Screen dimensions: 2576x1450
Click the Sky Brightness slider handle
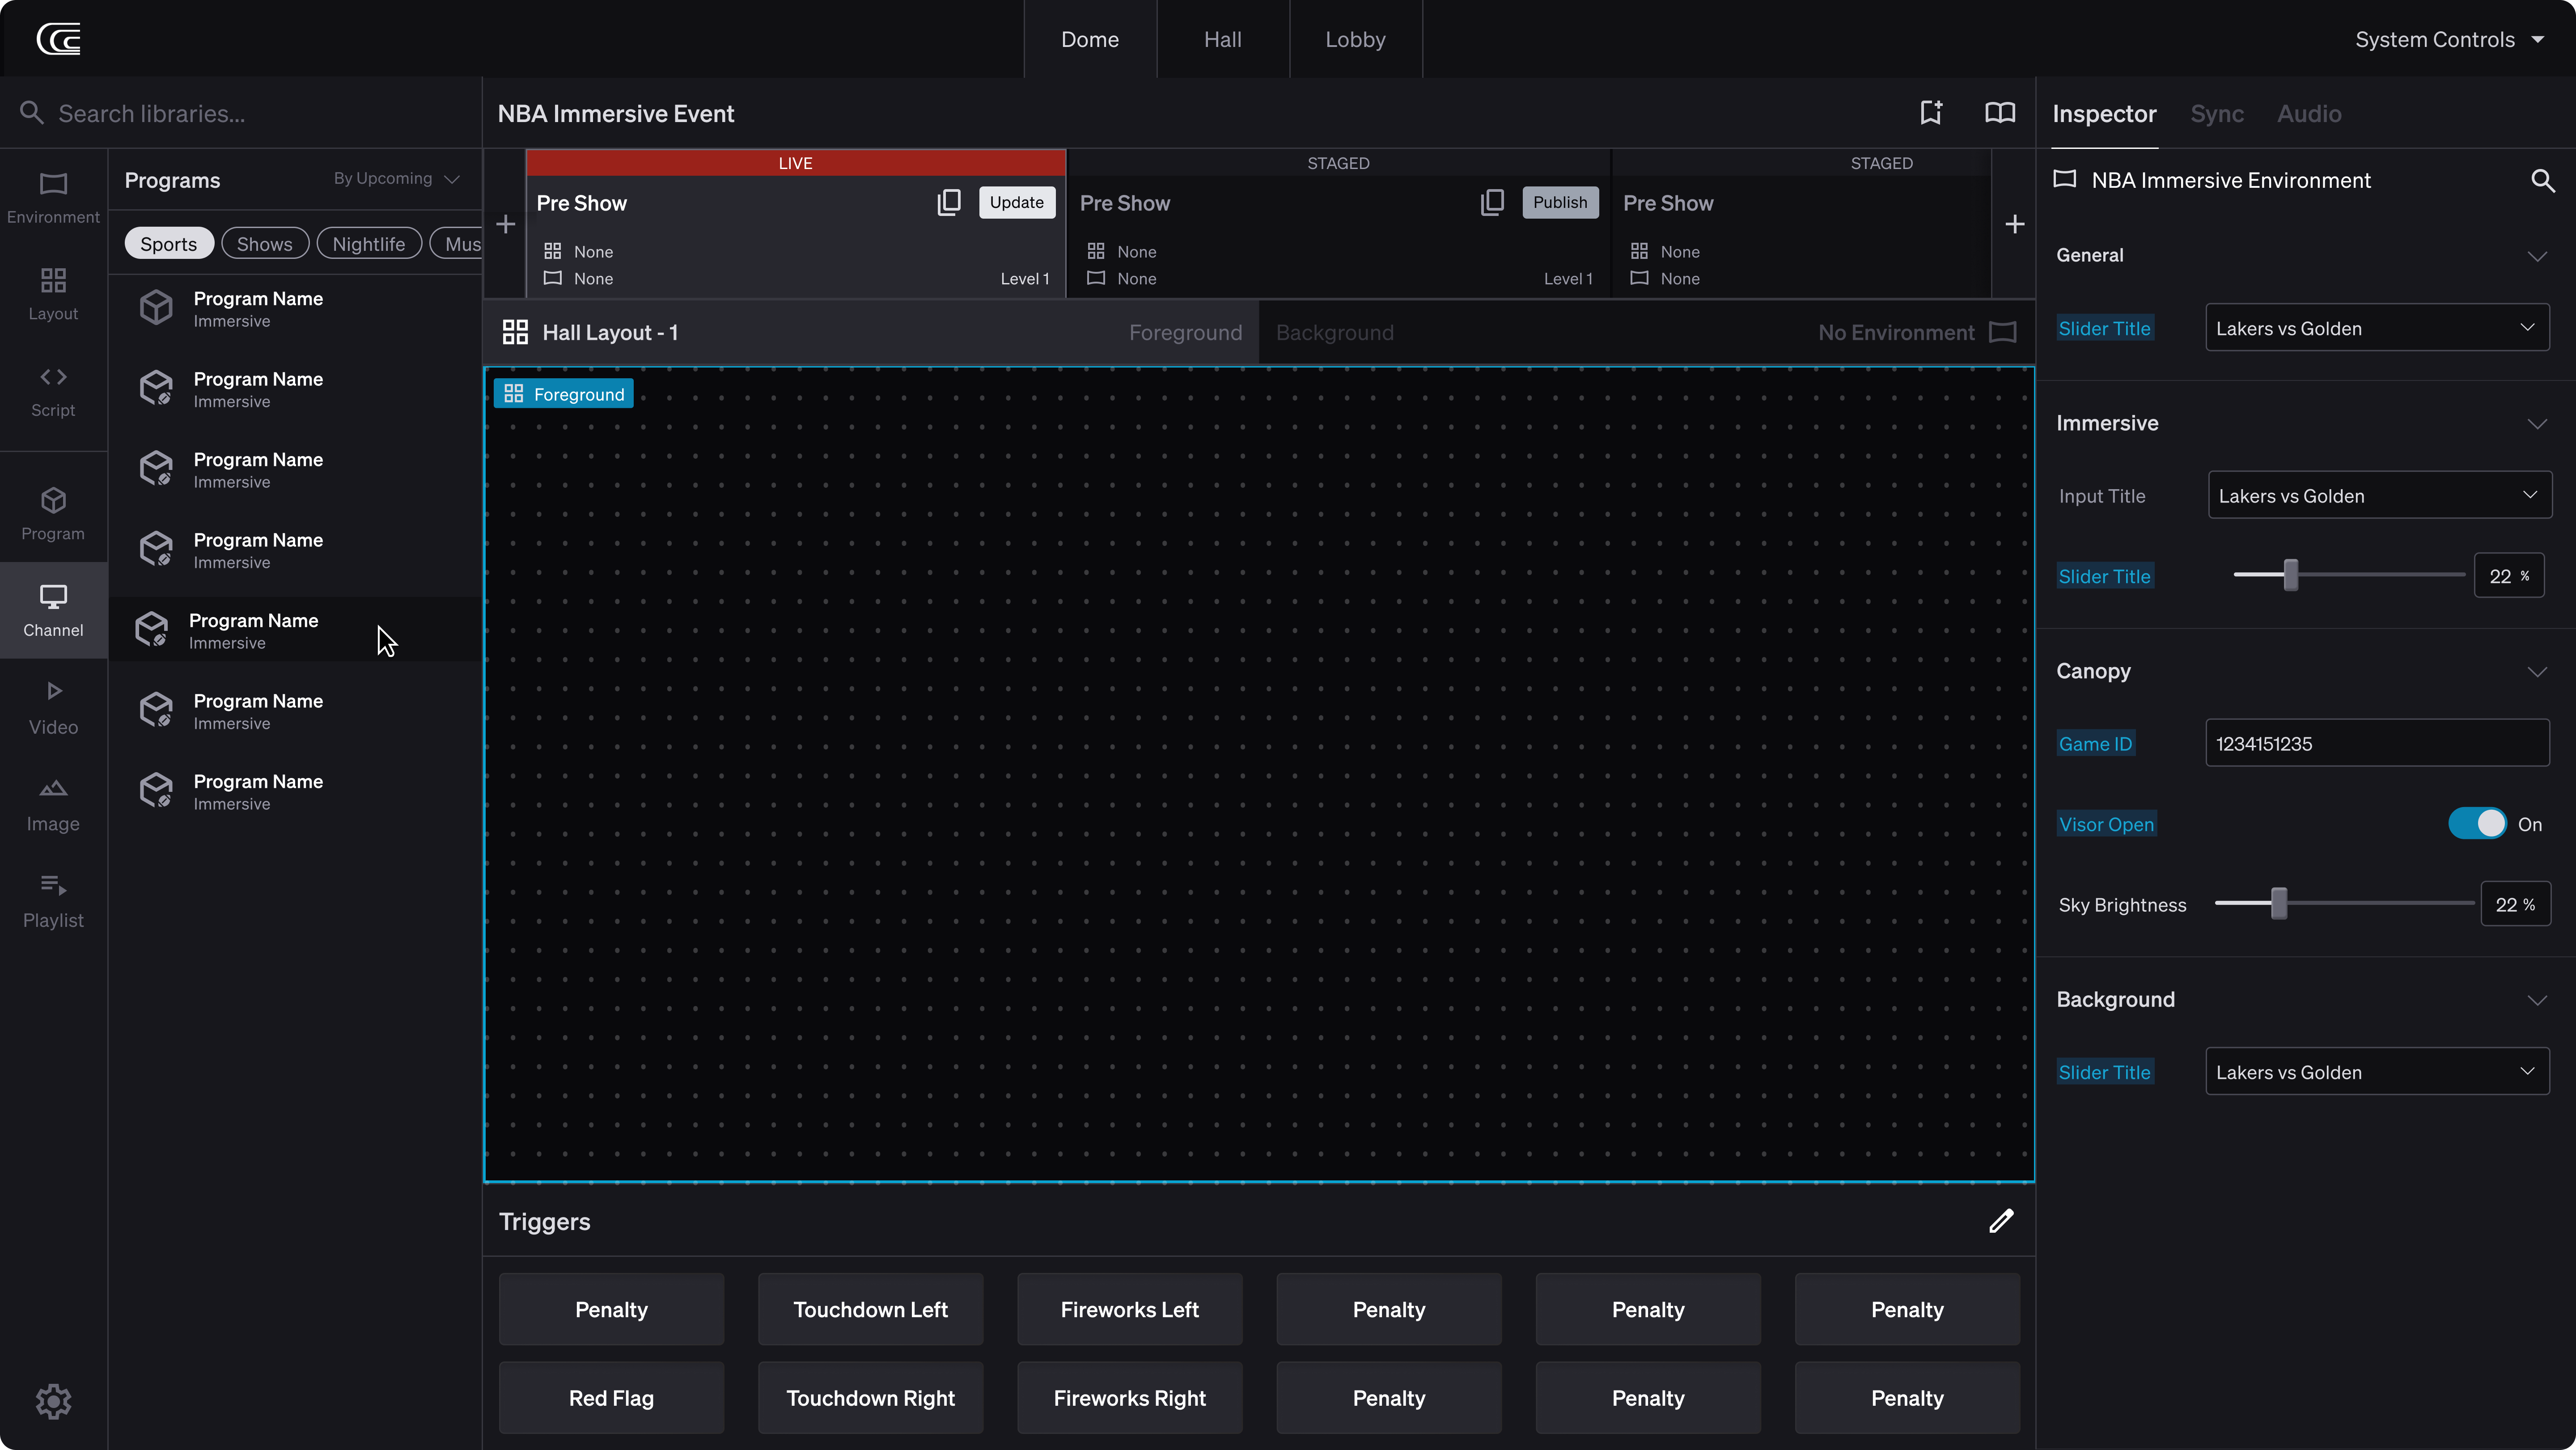(x=2279, y=904)
